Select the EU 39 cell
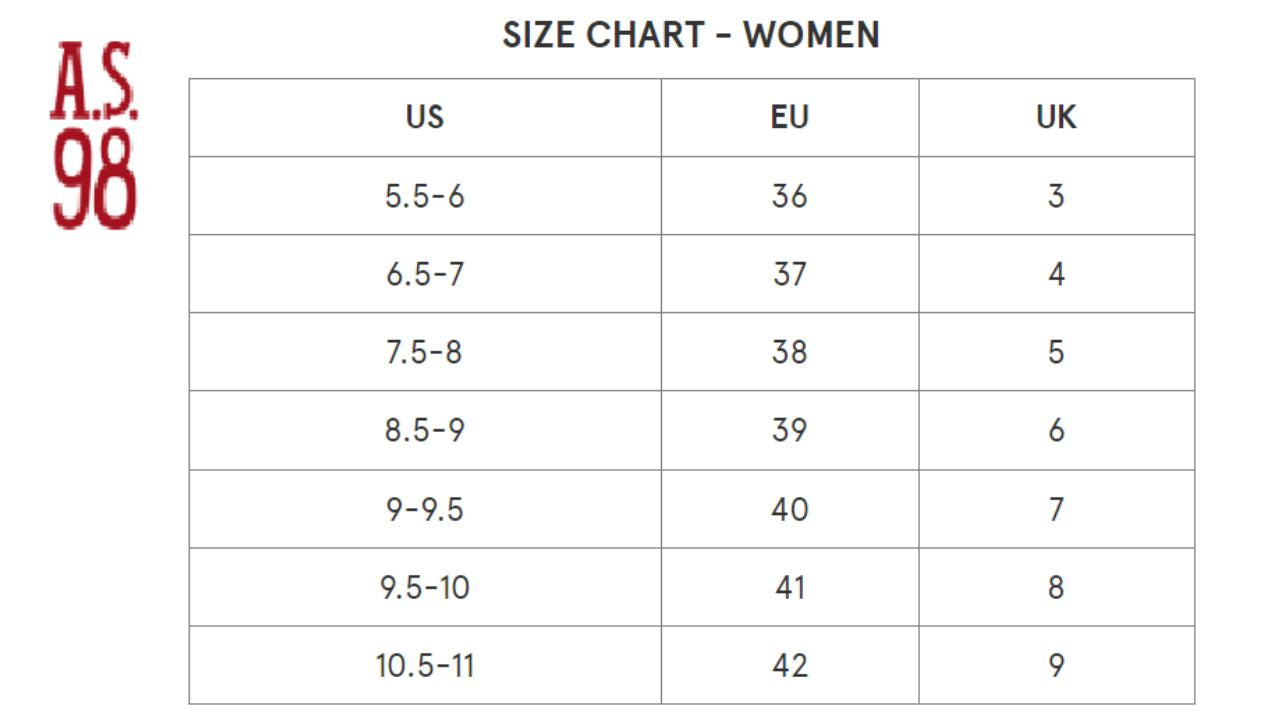The height and width of the screenshot is (720, 1280). [789, 430]
